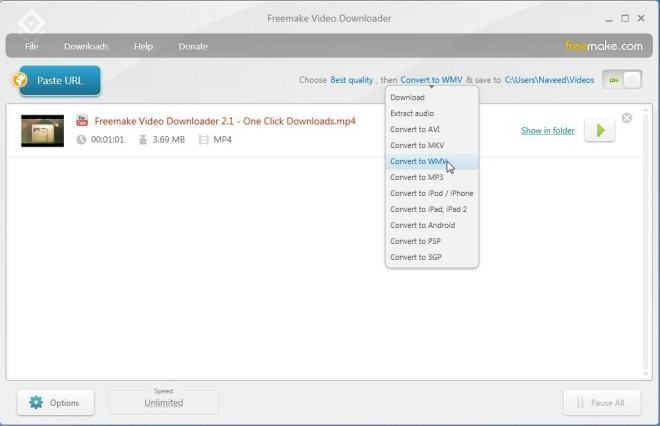
Task: Choose Convert to AVI option
Action: coord(432,129)
